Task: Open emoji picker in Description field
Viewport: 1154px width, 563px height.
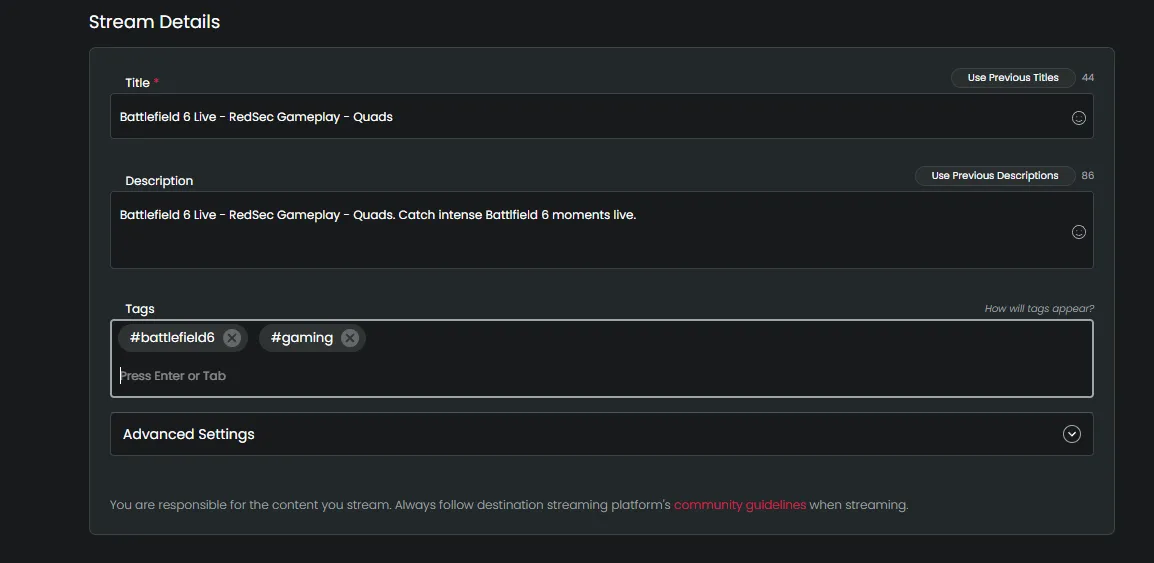Action: click(1078, 232)
